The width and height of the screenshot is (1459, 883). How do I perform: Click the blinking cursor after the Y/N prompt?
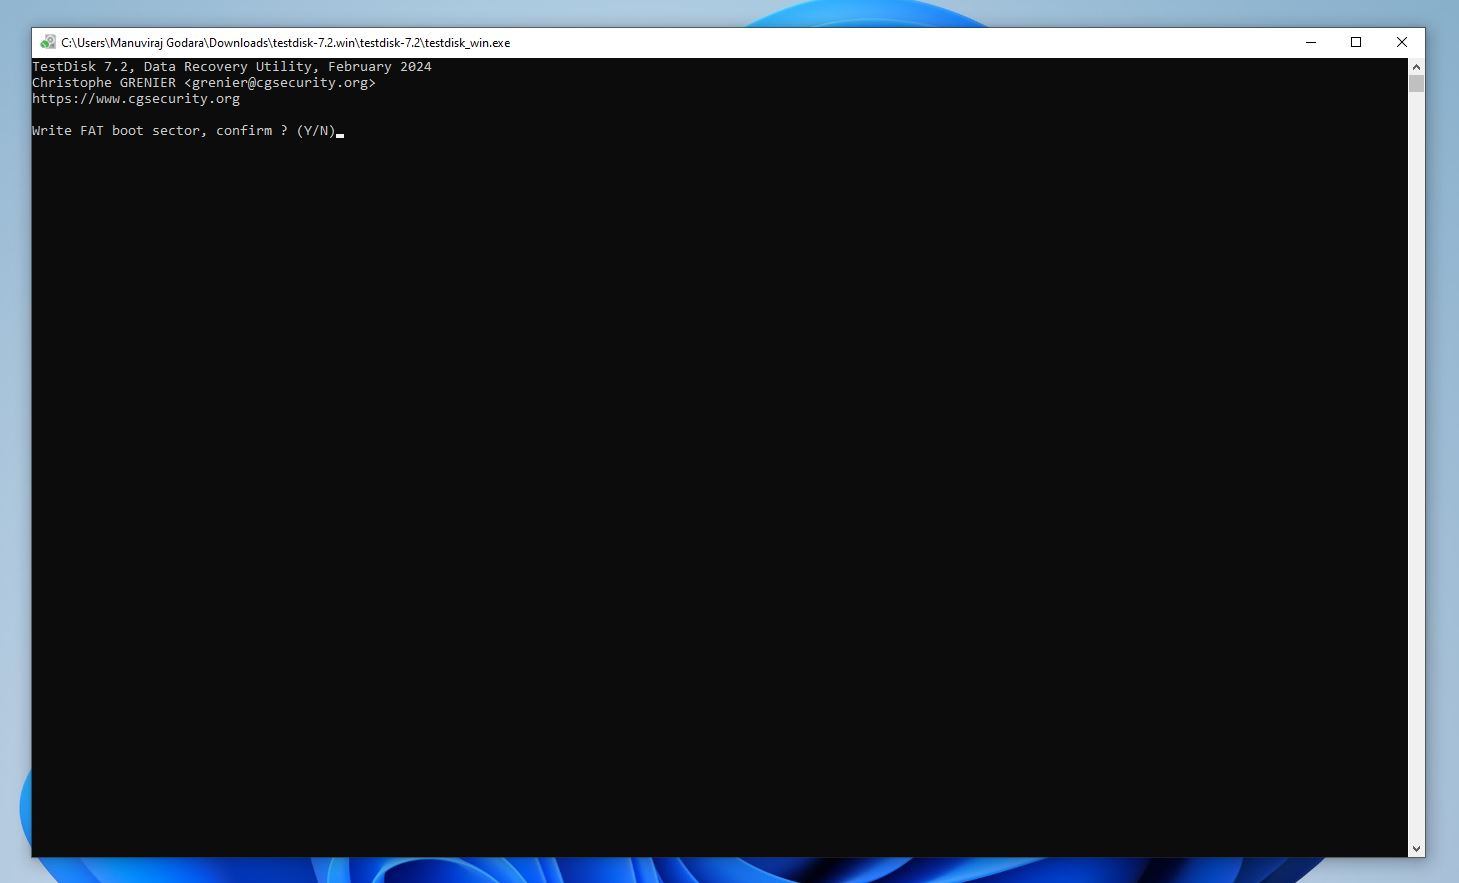[x=341, y=132]
